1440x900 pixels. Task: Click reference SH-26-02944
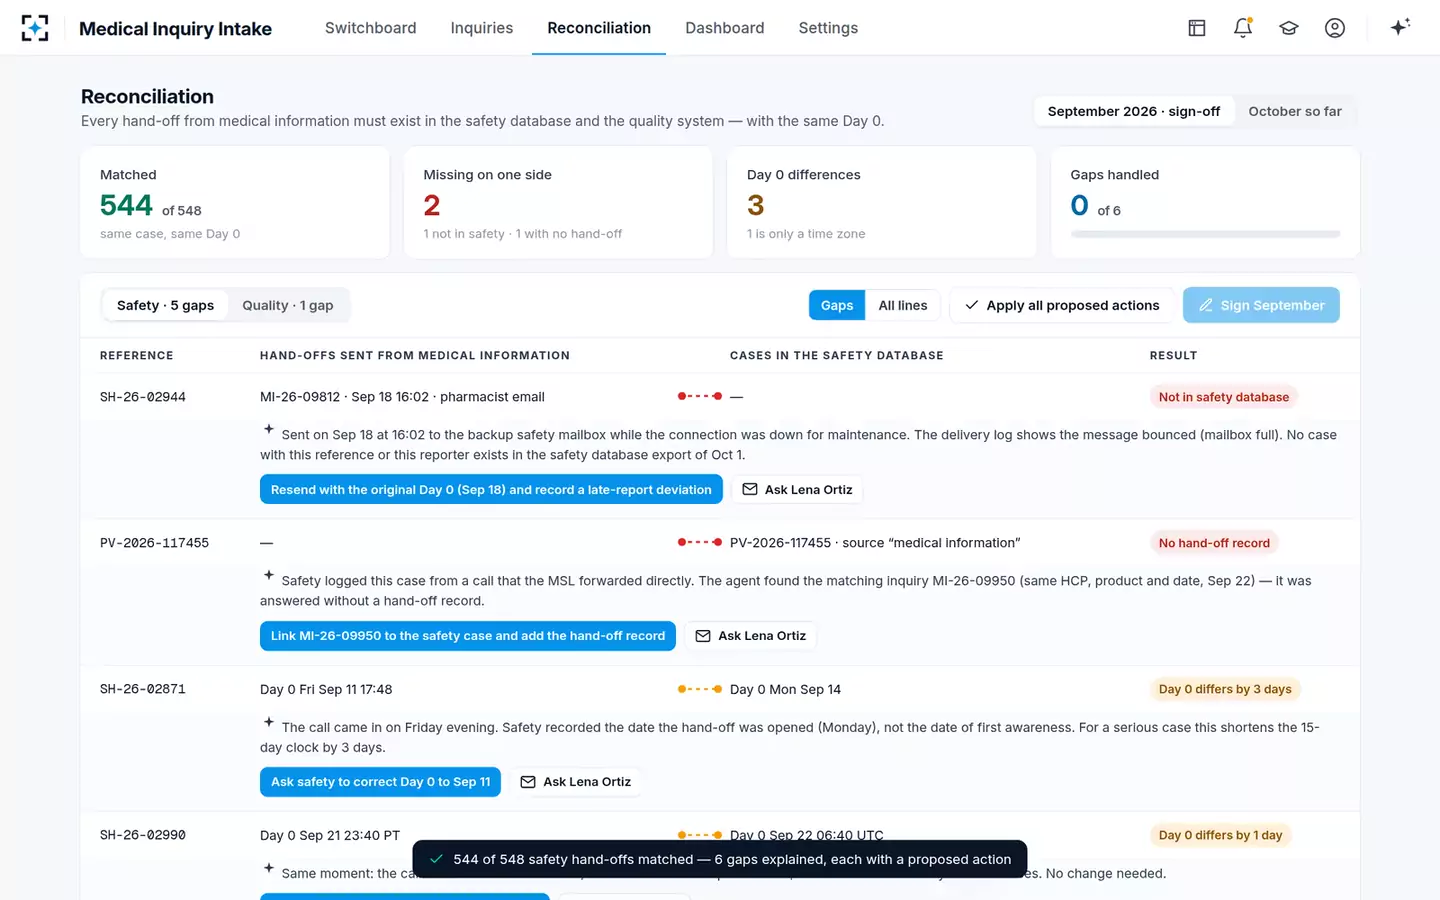(143, 397)
